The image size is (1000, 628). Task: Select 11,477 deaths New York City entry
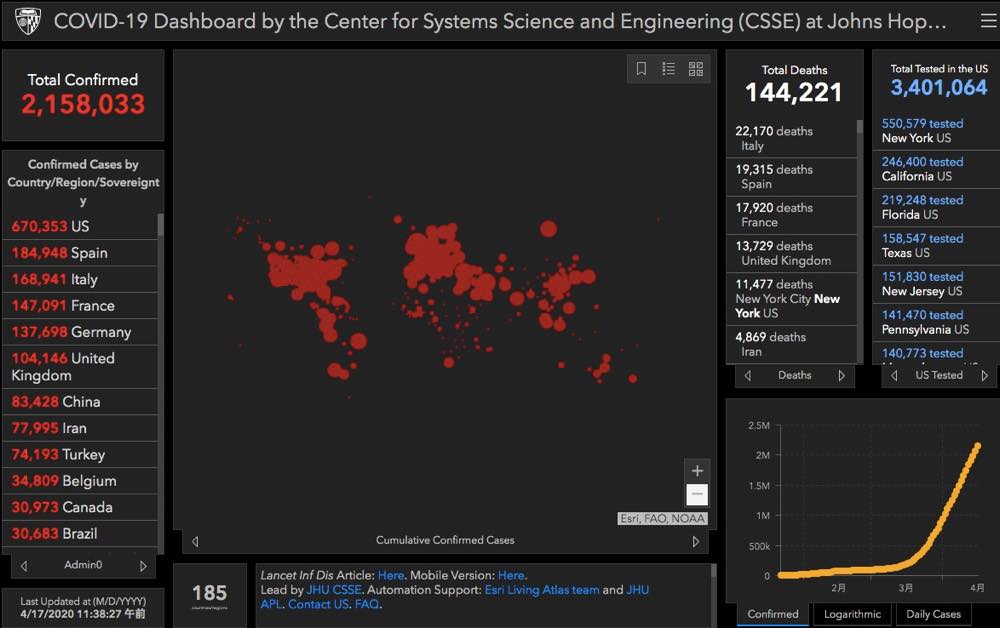[x=791, y=298]
